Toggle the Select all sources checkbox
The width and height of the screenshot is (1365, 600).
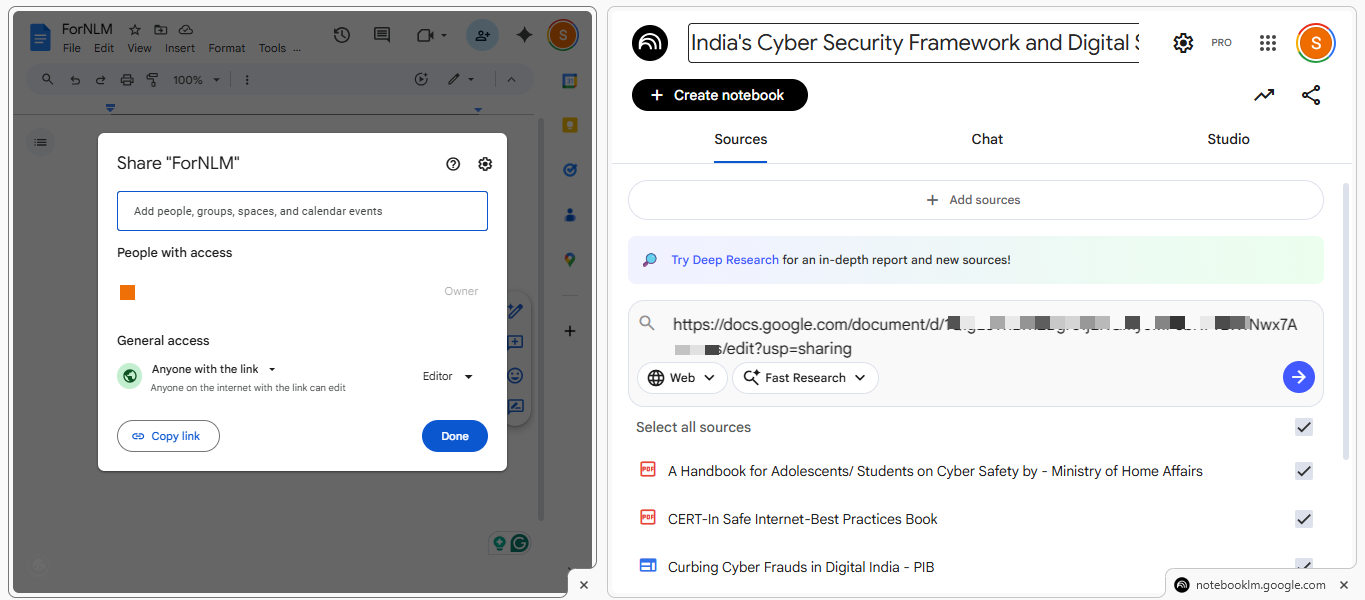click(1304, 427)
